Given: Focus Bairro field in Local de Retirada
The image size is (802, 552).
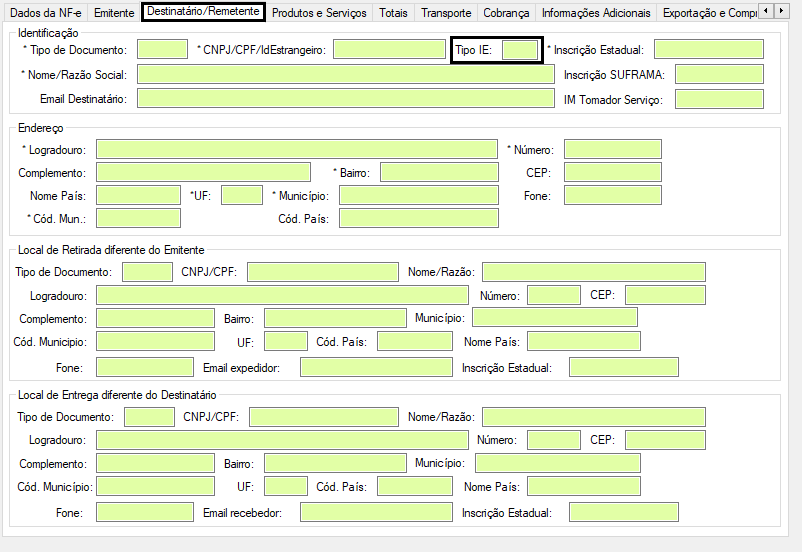Looking at the screenshot, I should pyautogui.click(x=336, y=318).
